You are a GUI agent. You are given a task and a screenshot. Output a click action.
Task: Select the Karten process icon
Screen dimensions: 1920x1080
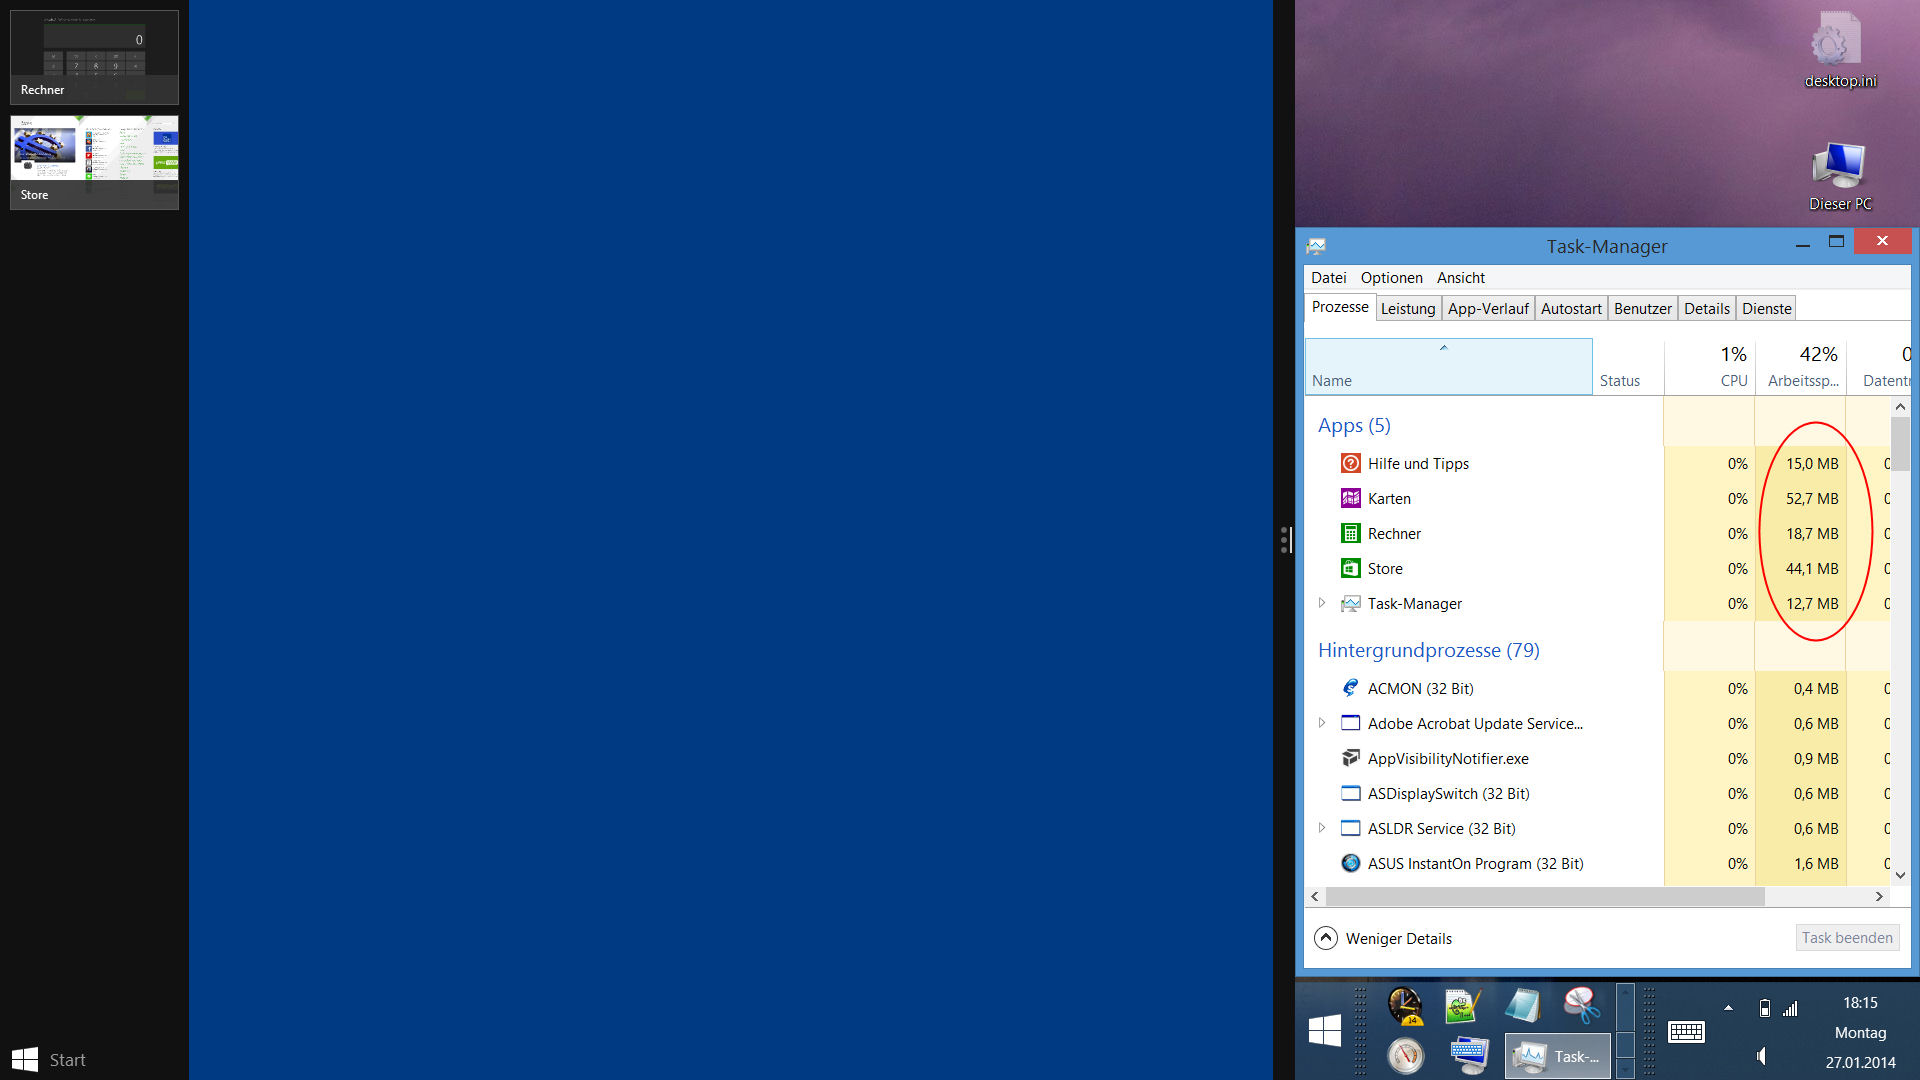coord(1350,498)
